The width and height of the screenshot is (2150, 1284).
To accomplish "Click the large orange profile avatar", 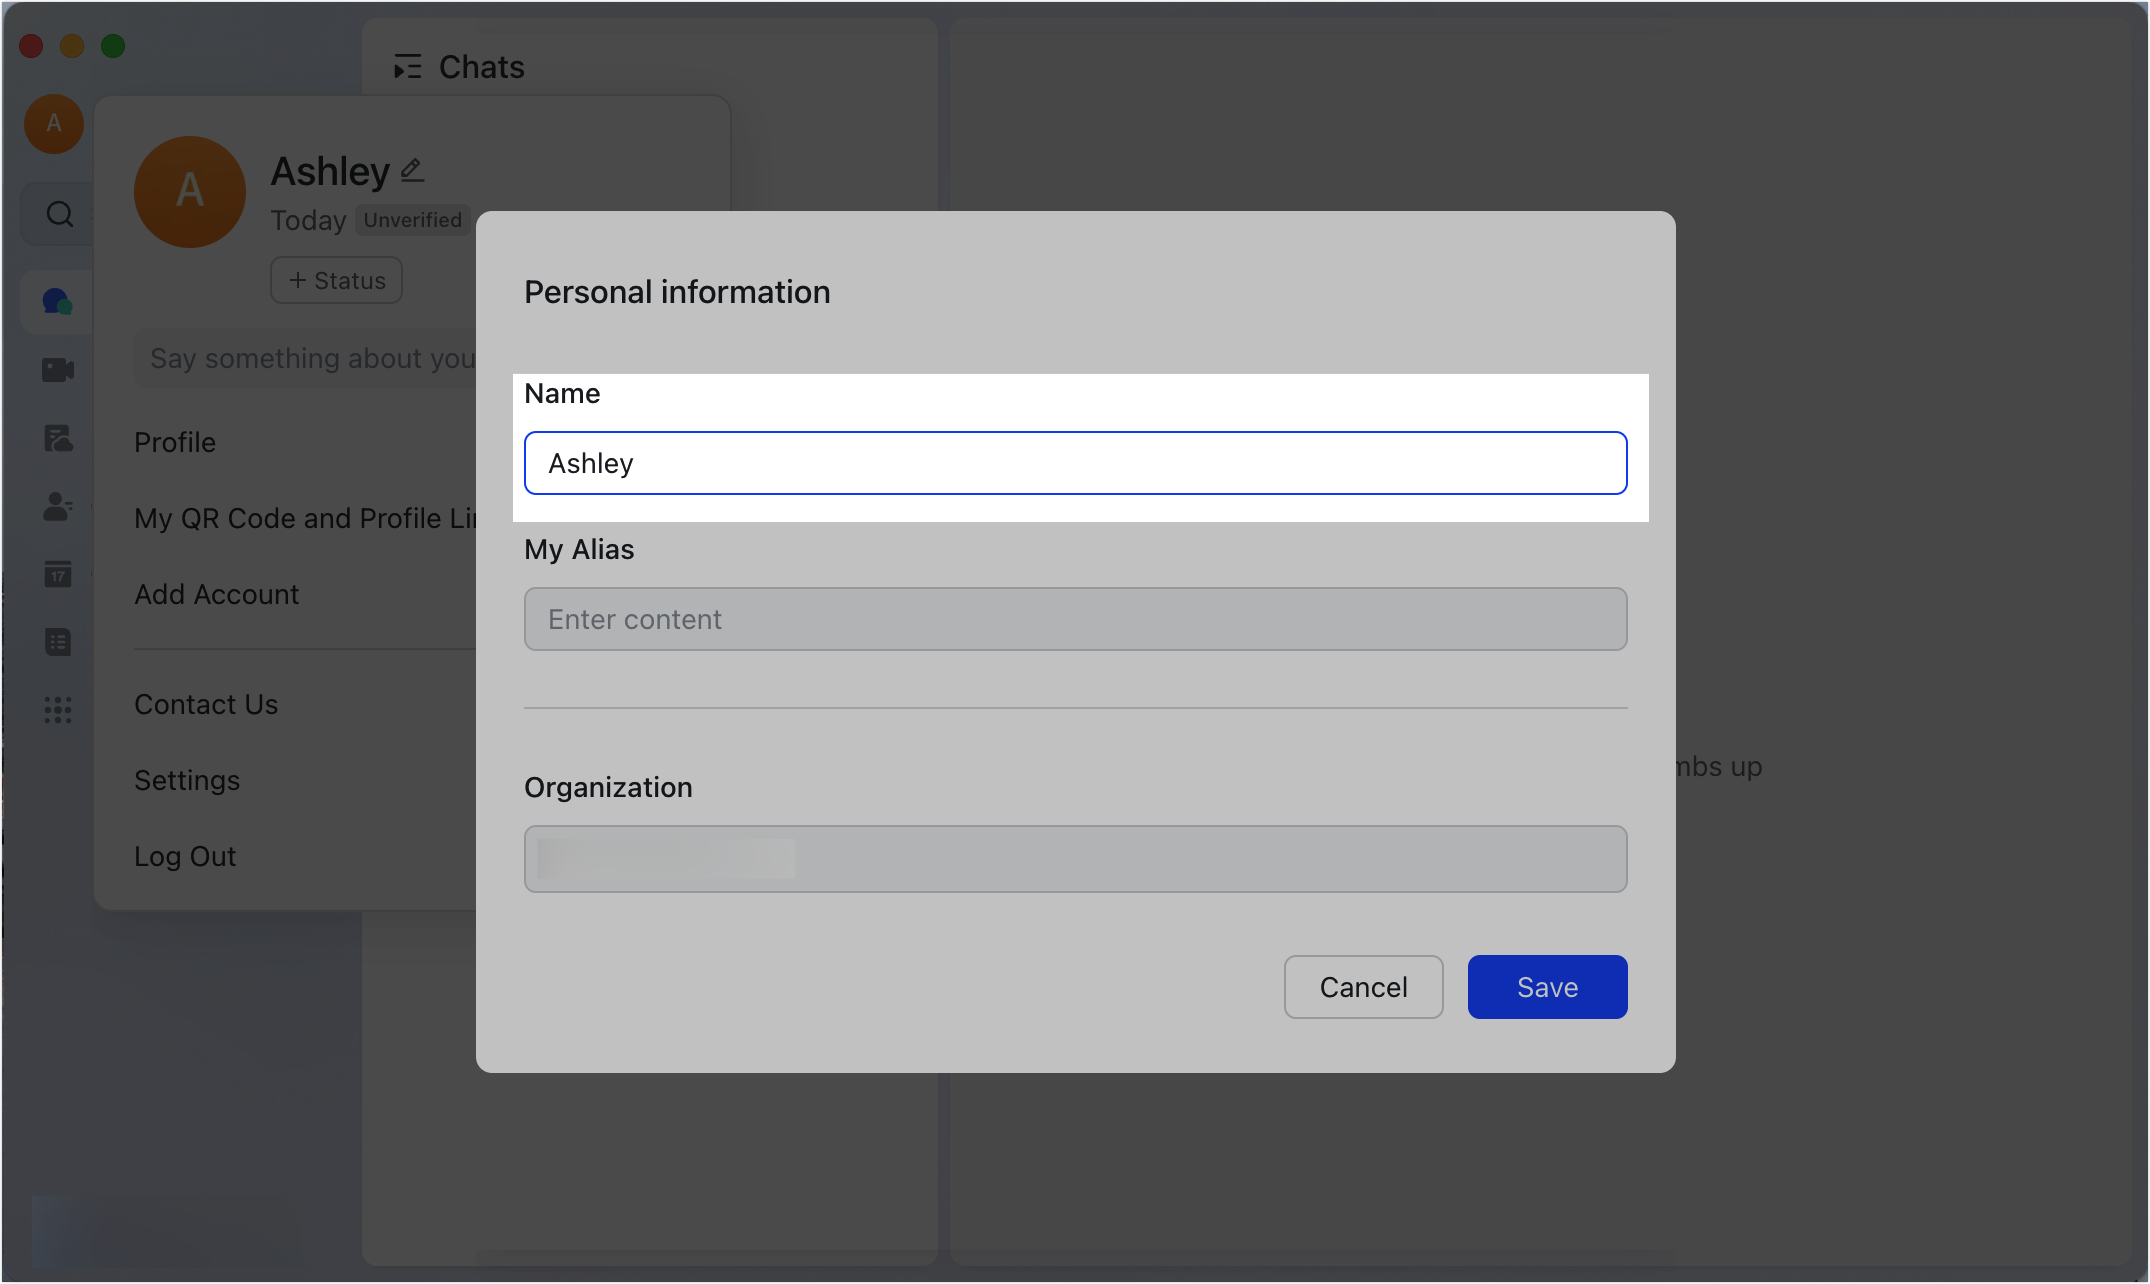I will [x=190, y=191].
